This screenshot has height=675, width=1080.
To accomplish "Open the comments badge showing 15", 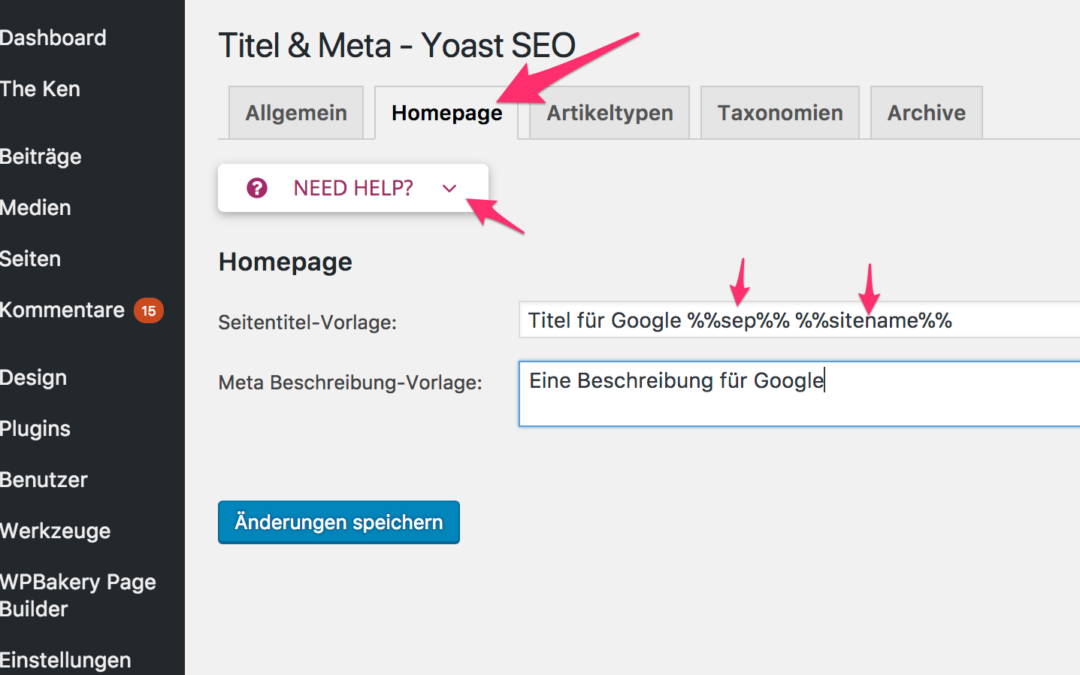I will tap(148, 311).
